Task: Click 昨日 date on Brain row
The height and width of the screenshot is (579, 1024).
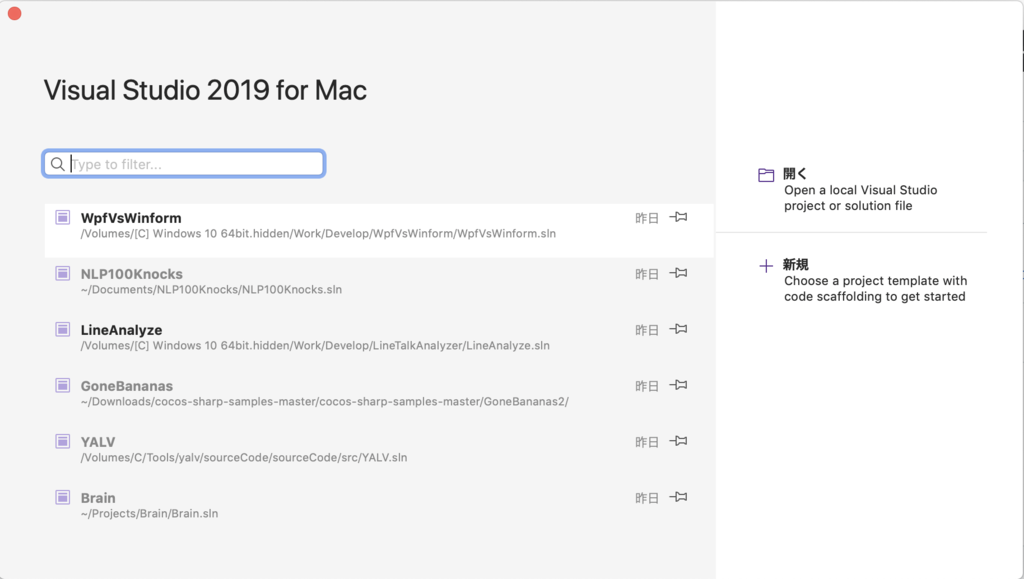Action: coord(647,498)
